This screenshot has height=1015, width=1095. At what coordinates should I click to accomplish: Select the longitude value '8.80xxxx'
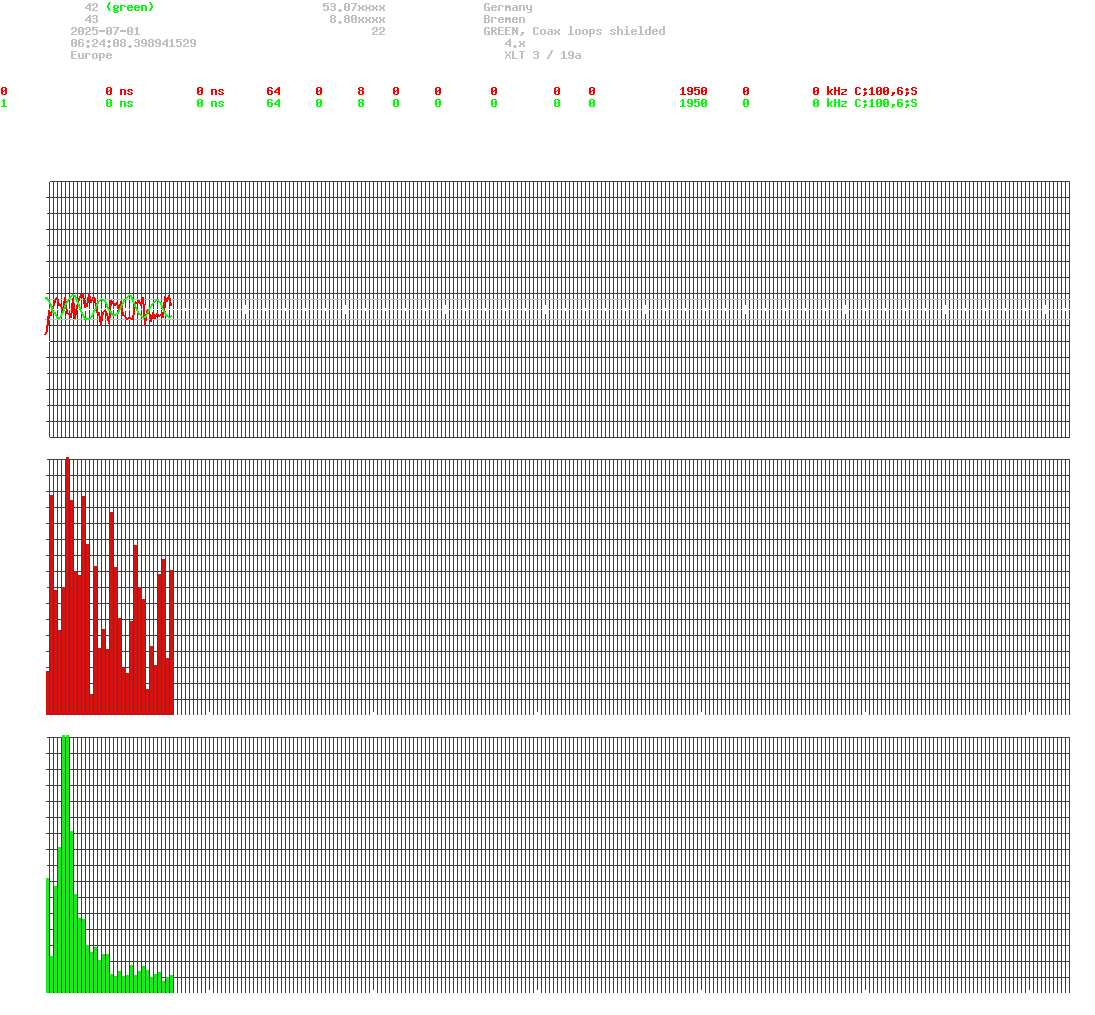358,19
